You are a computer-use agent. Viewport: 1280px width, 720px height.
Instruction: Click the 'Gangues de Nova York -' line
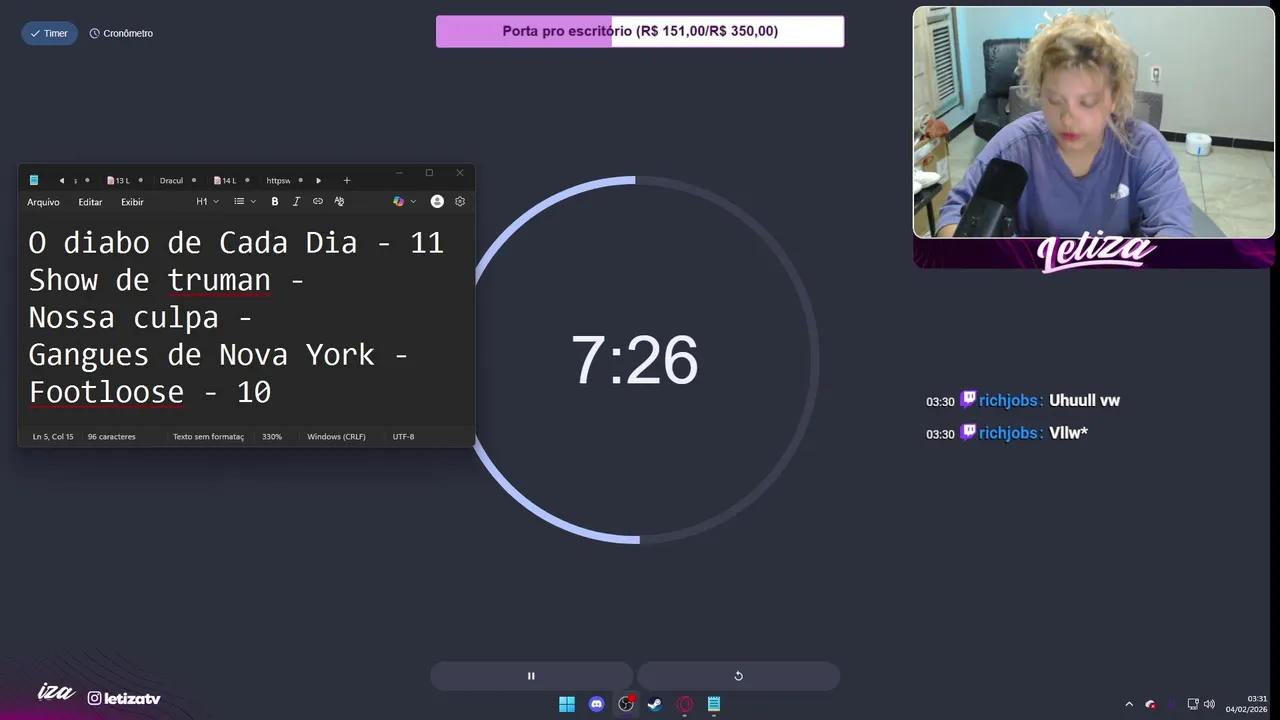coord(218,355)
